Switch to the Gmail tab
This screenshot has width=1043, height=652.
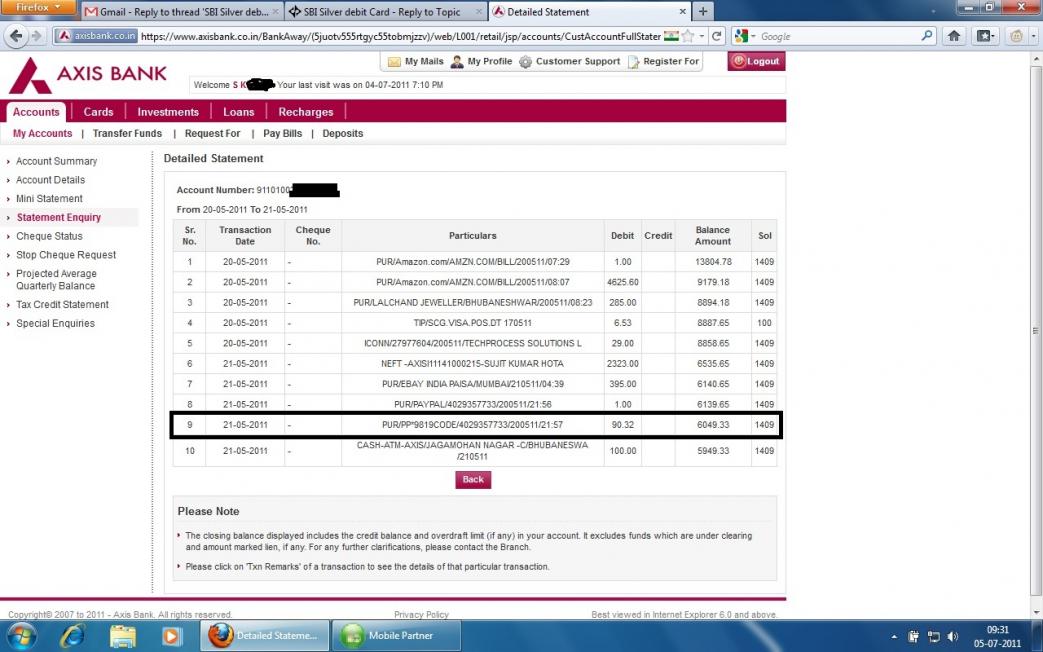click(182, 11)
